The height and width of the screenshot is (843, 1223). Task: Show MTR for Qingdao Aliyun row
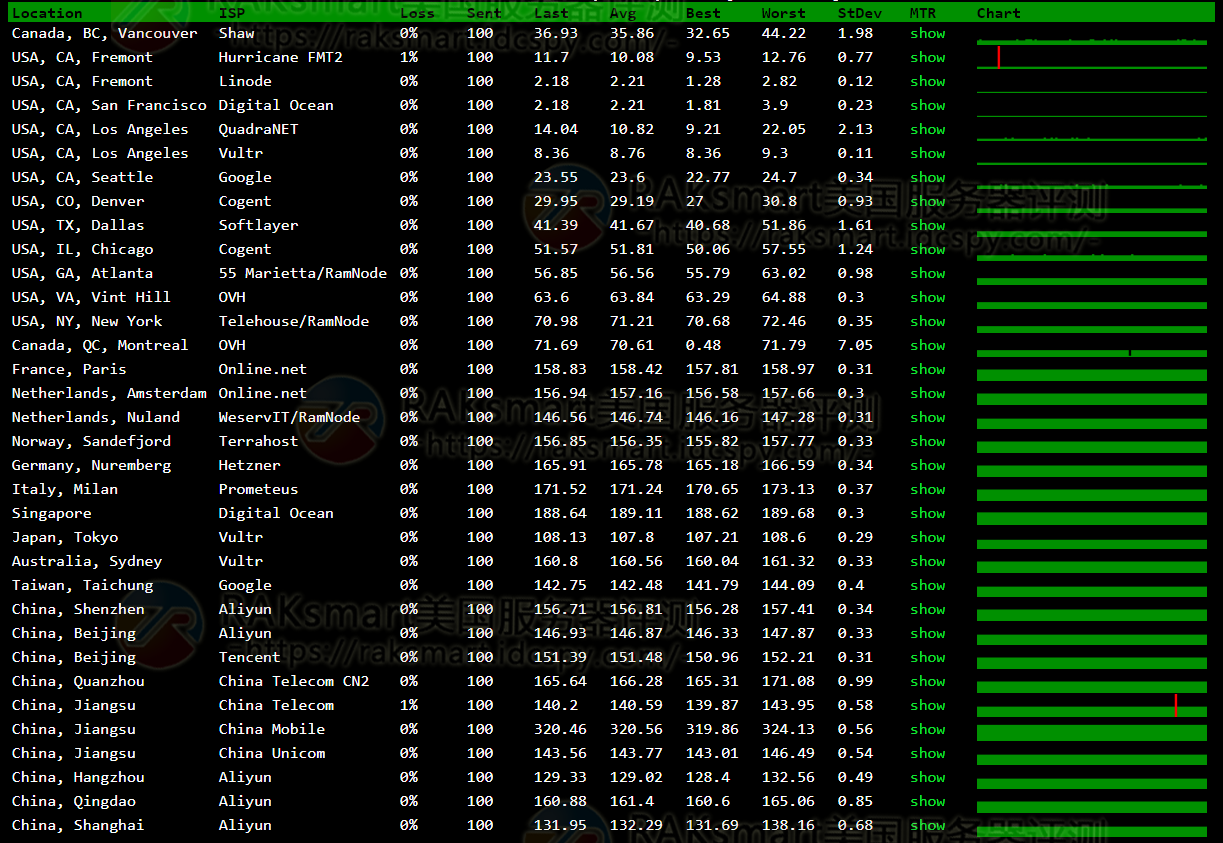(927, 801)
